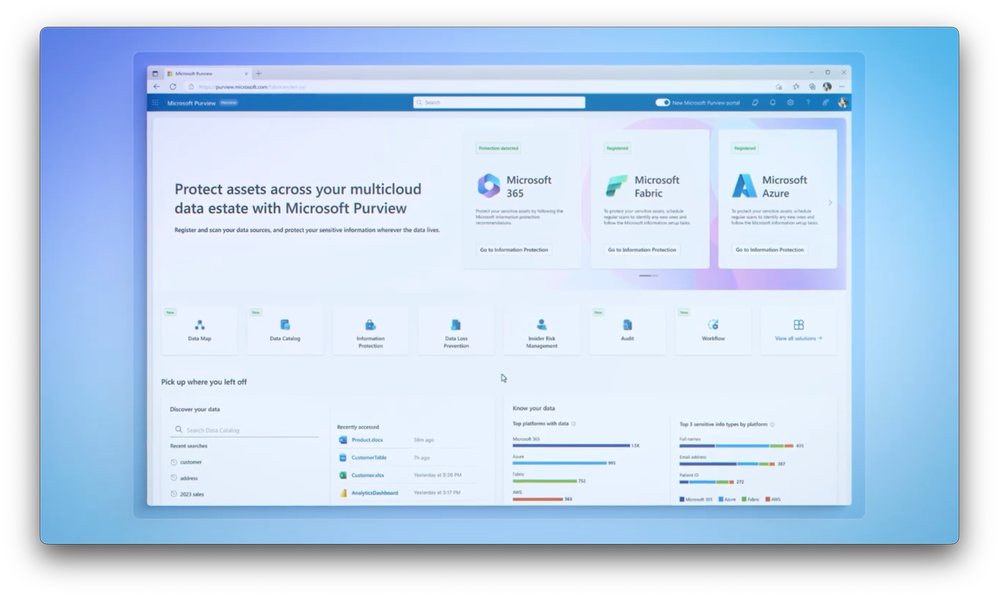The image size is (999, 597).
Task: Go to Information Protection for Microsoft Azure
Action: [770, 250]
